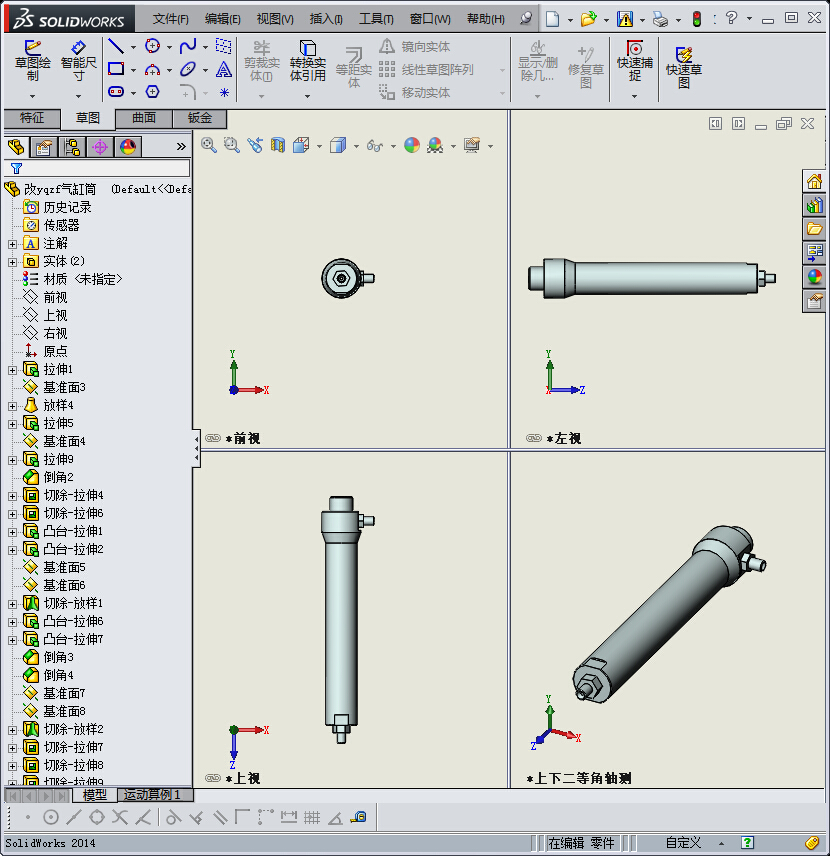Open File Explorer in task pane
This screenshot has height=856, width=830.
tap(814, 229)
